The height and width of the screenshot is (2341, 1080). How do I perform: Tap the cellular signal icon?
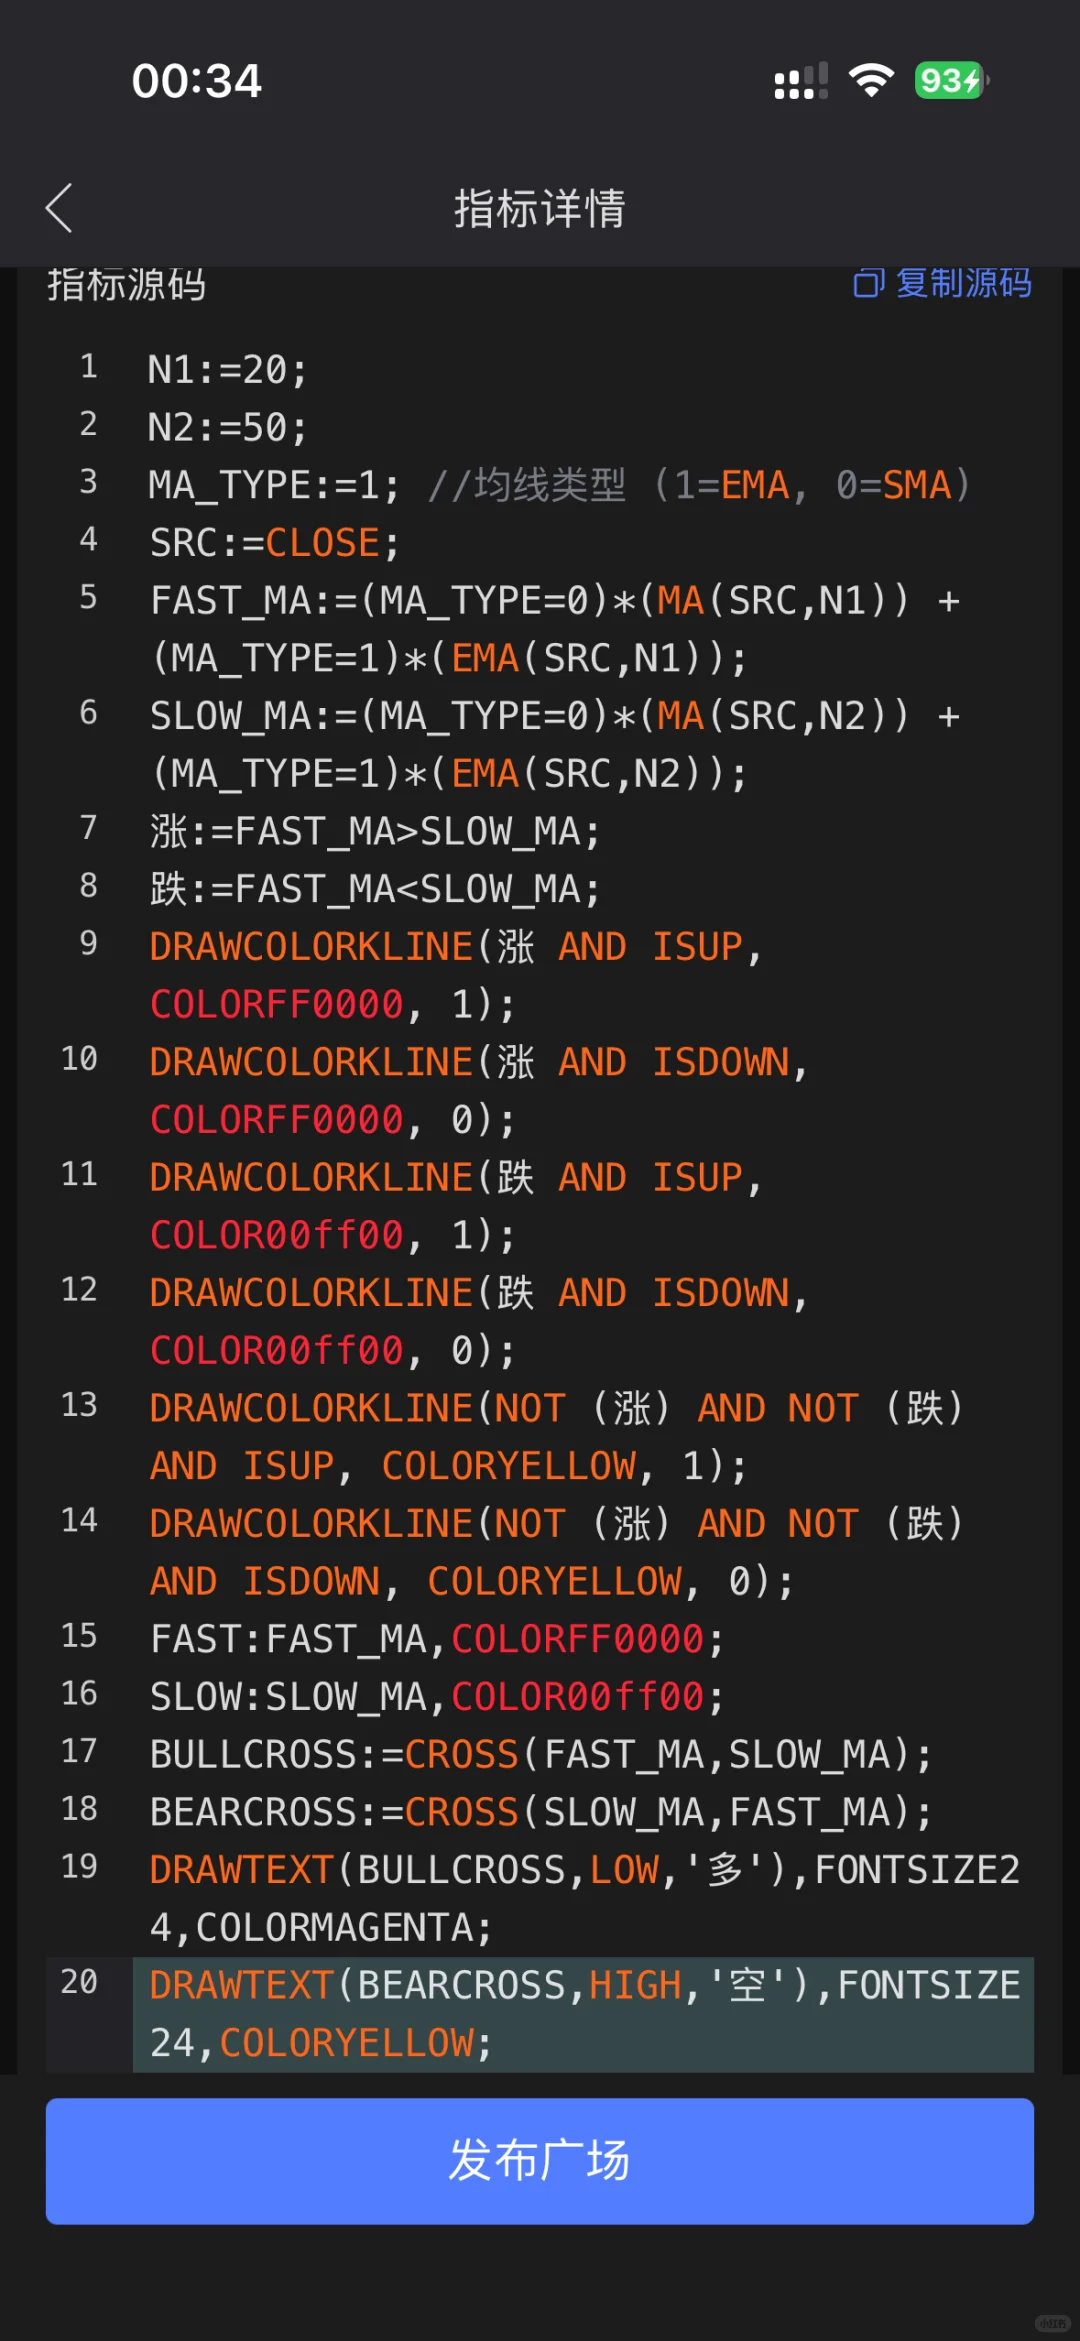coord(801,80)
